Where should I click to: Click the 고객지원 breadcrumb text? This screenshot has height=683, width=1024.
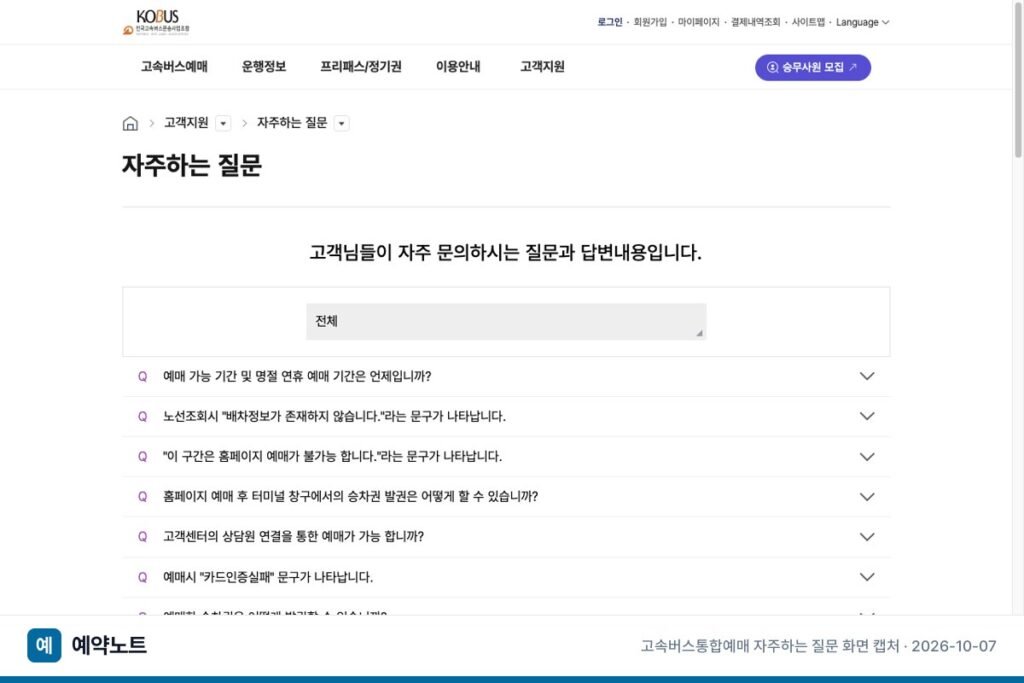(186, 123)
